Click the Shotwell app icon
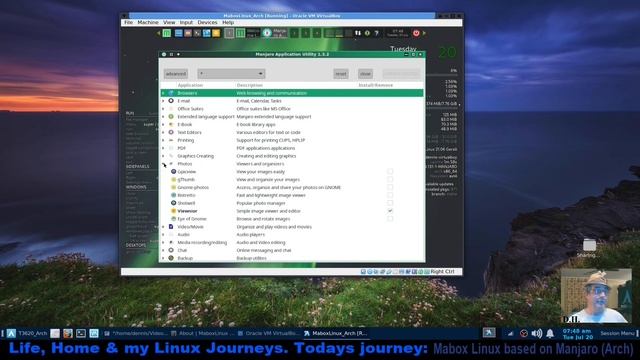This screenshot has width=640, height=360. coord(173,203)
